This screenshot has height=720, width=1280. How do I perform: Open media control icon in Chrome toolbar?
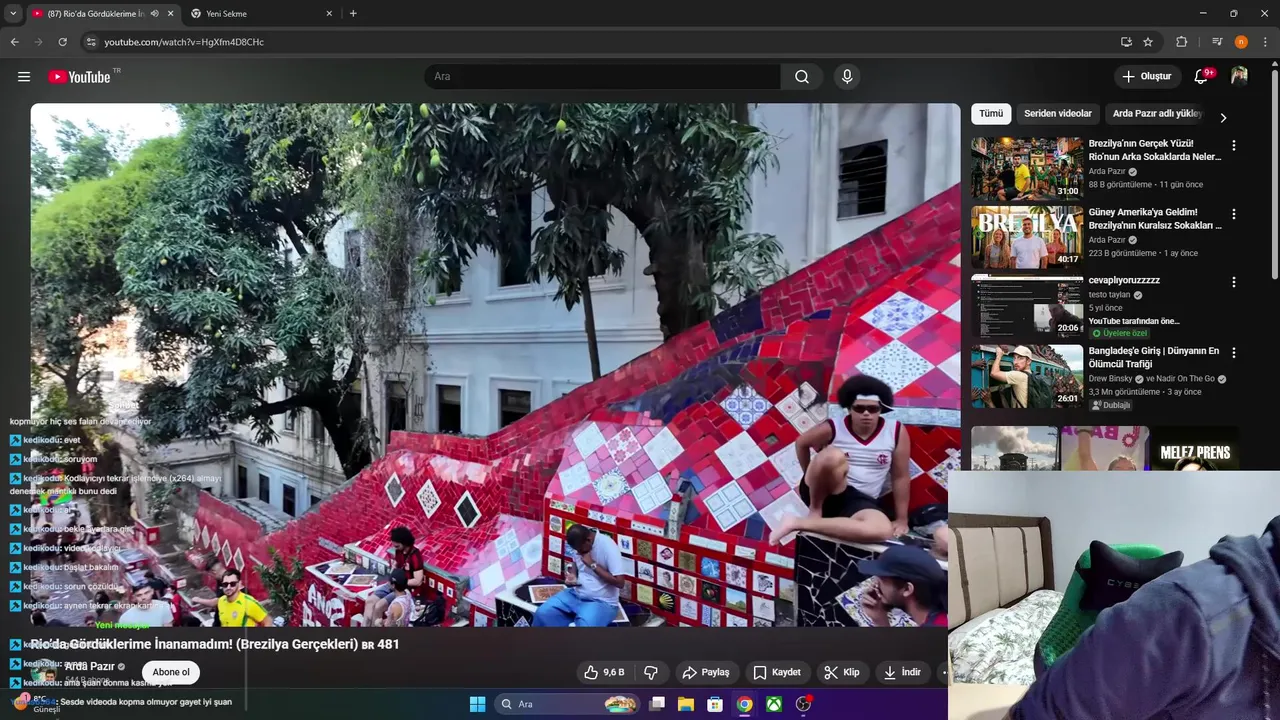1217,42
